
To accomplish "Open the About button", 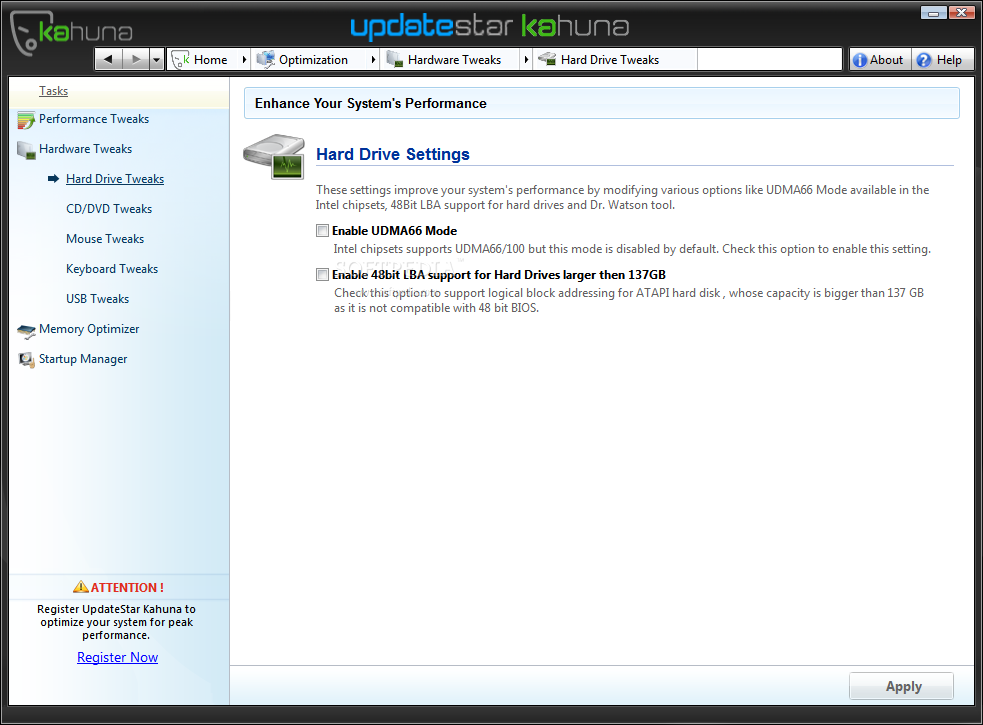I will click(x=880, y=60).
